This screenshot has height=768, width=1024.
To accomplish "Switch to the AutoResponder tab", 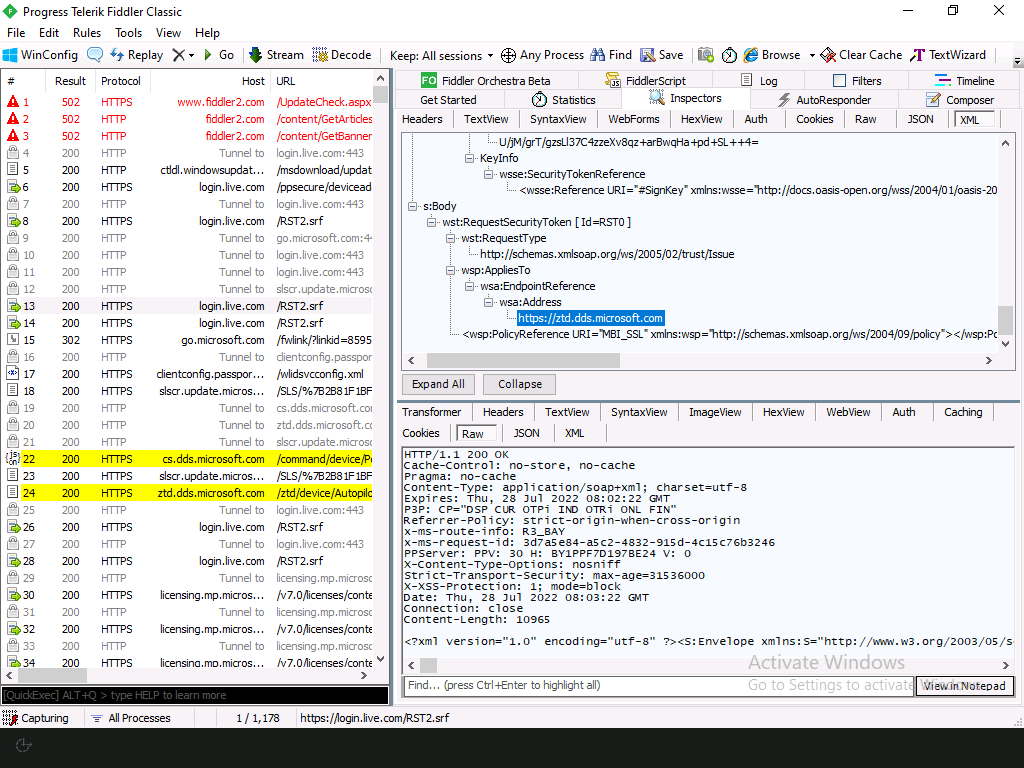I will (x=824, y=100).
